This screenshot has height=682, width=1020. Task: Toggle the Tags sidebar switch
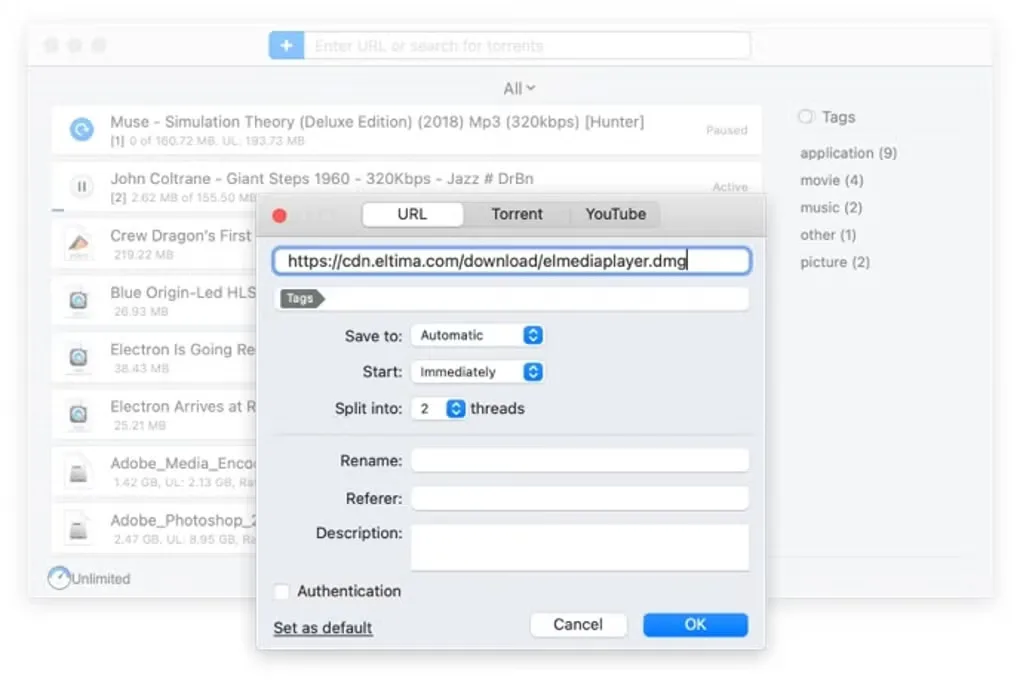(806, 117)
